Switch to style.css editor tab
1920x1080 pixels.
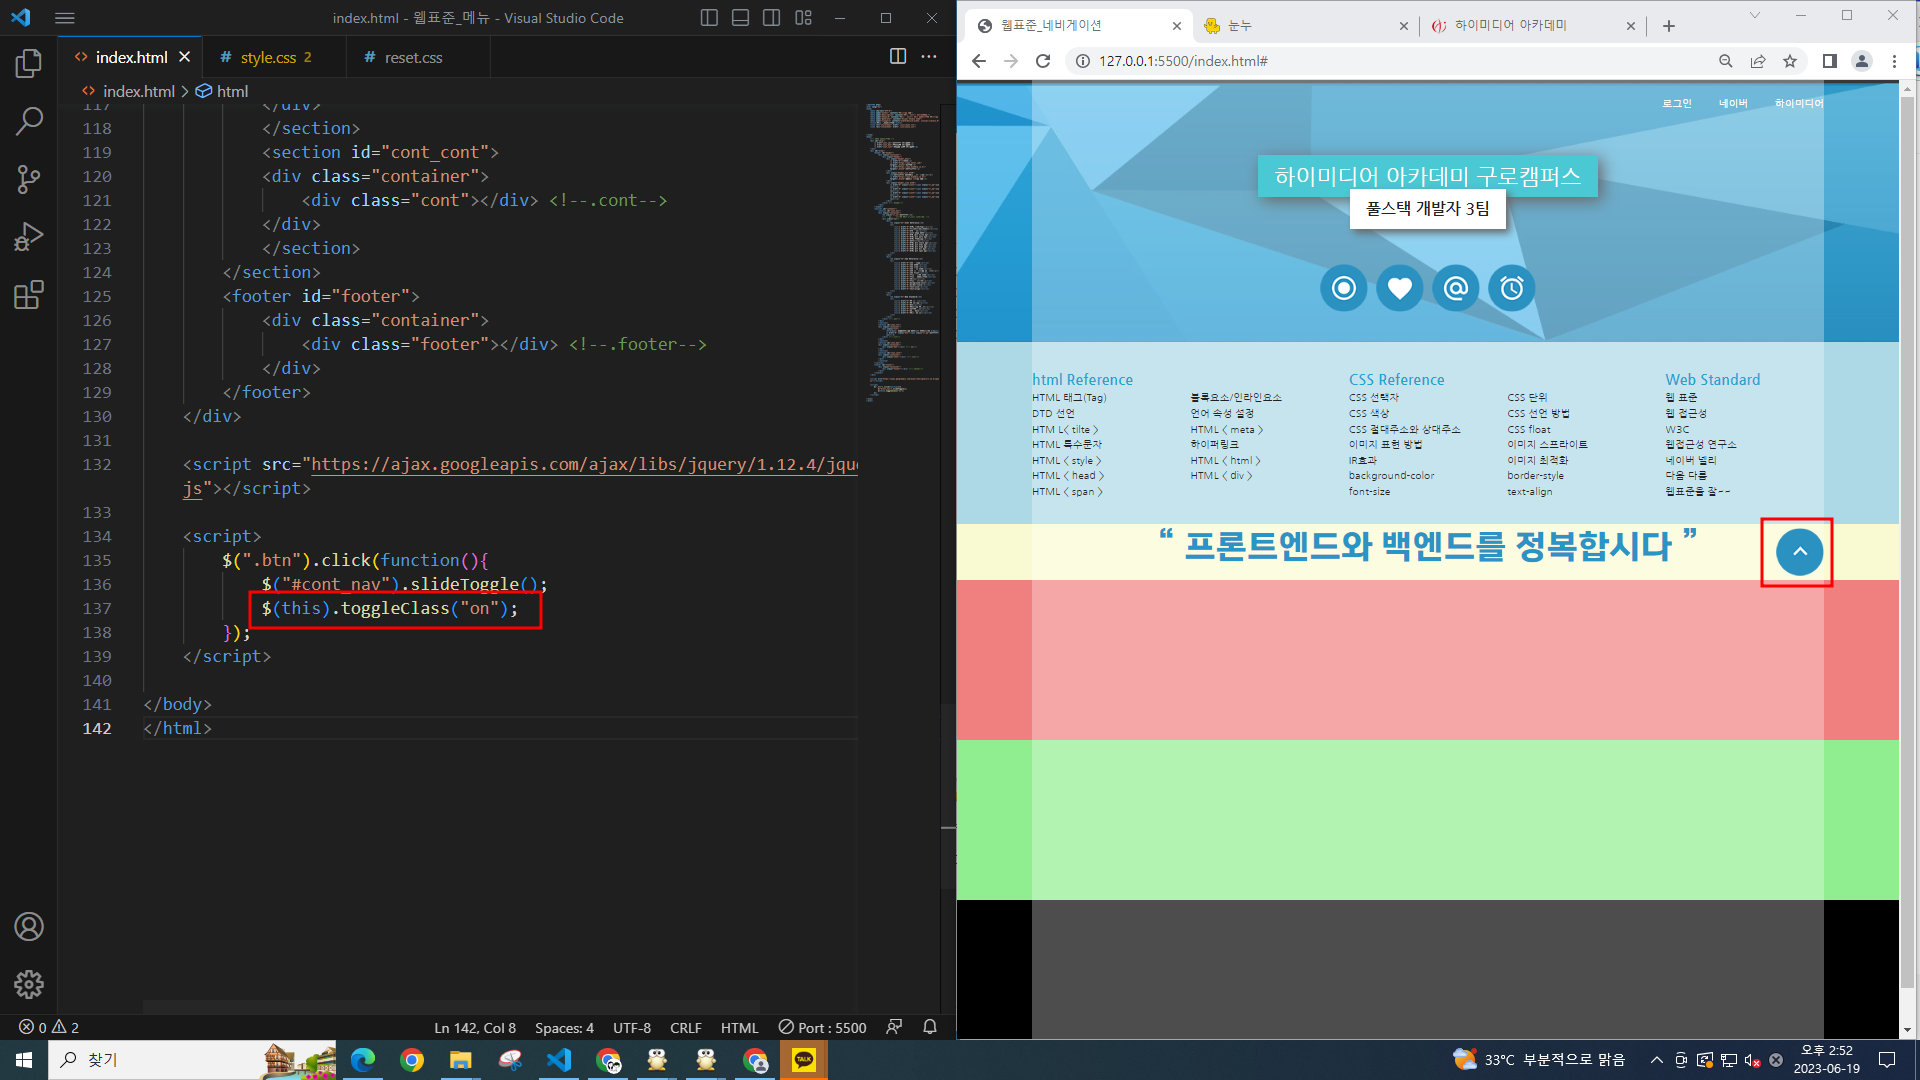(268, 58)
